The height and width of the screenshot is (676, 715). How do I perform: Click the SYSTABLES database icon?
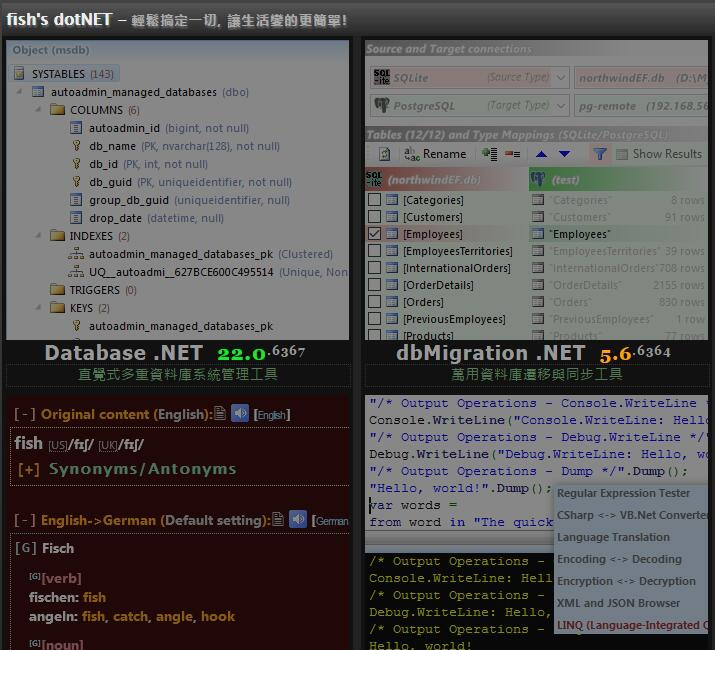[19, 73]
